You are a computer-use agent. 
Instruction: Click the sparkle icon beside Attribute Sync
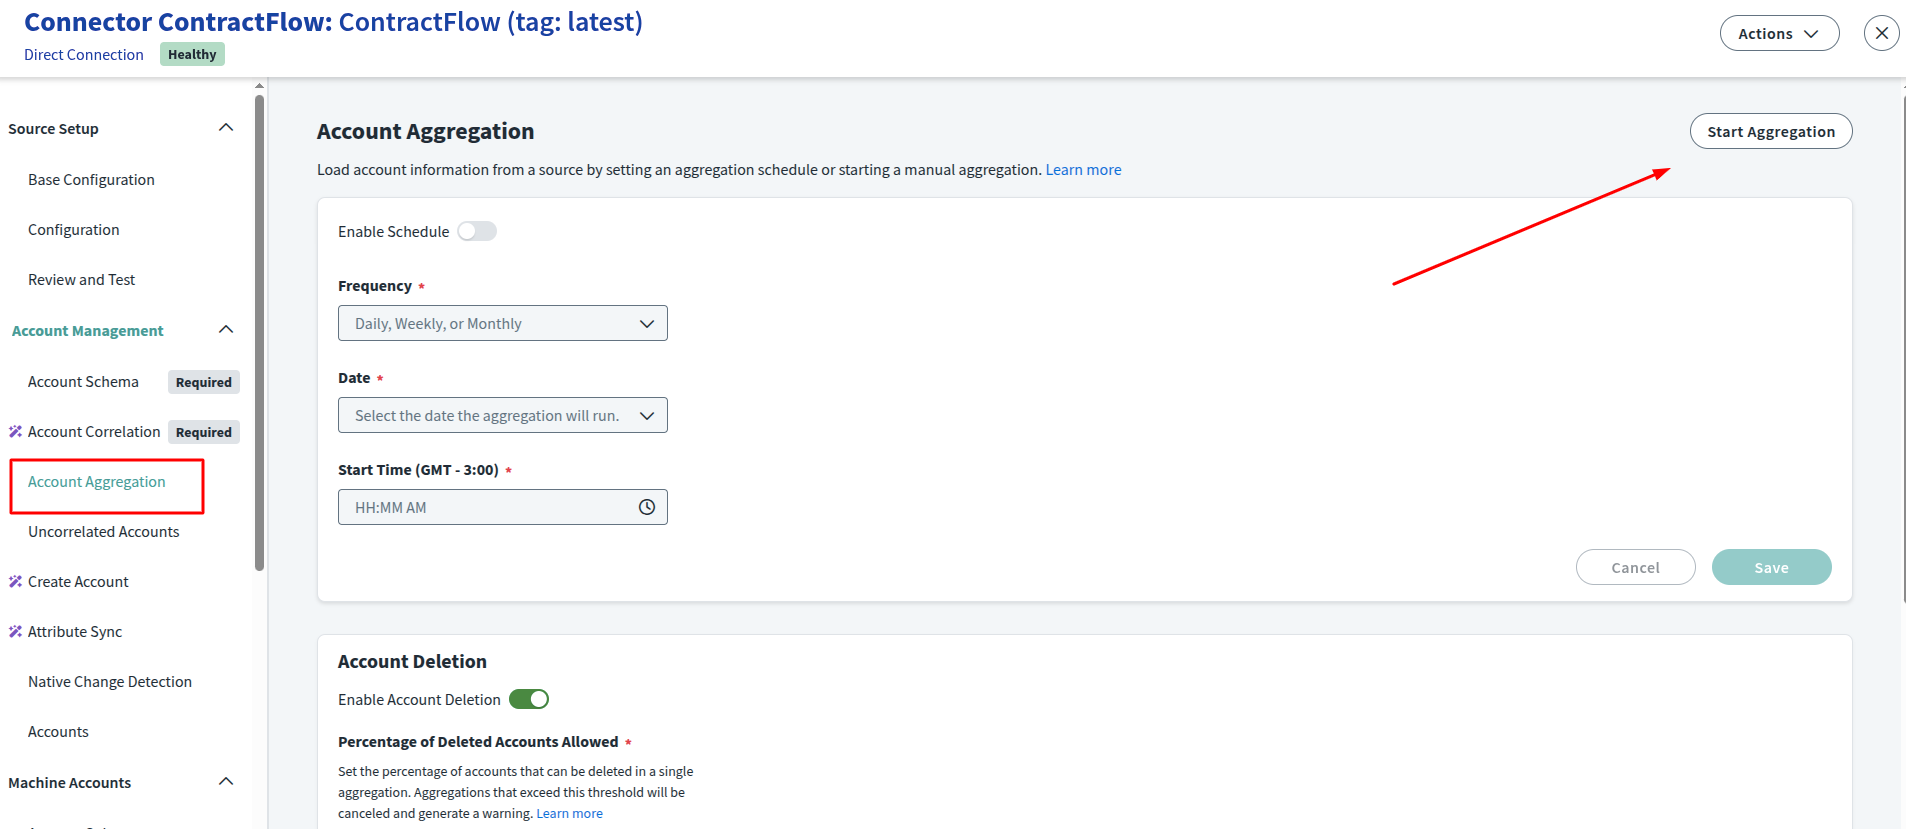[x=15, y=632]
